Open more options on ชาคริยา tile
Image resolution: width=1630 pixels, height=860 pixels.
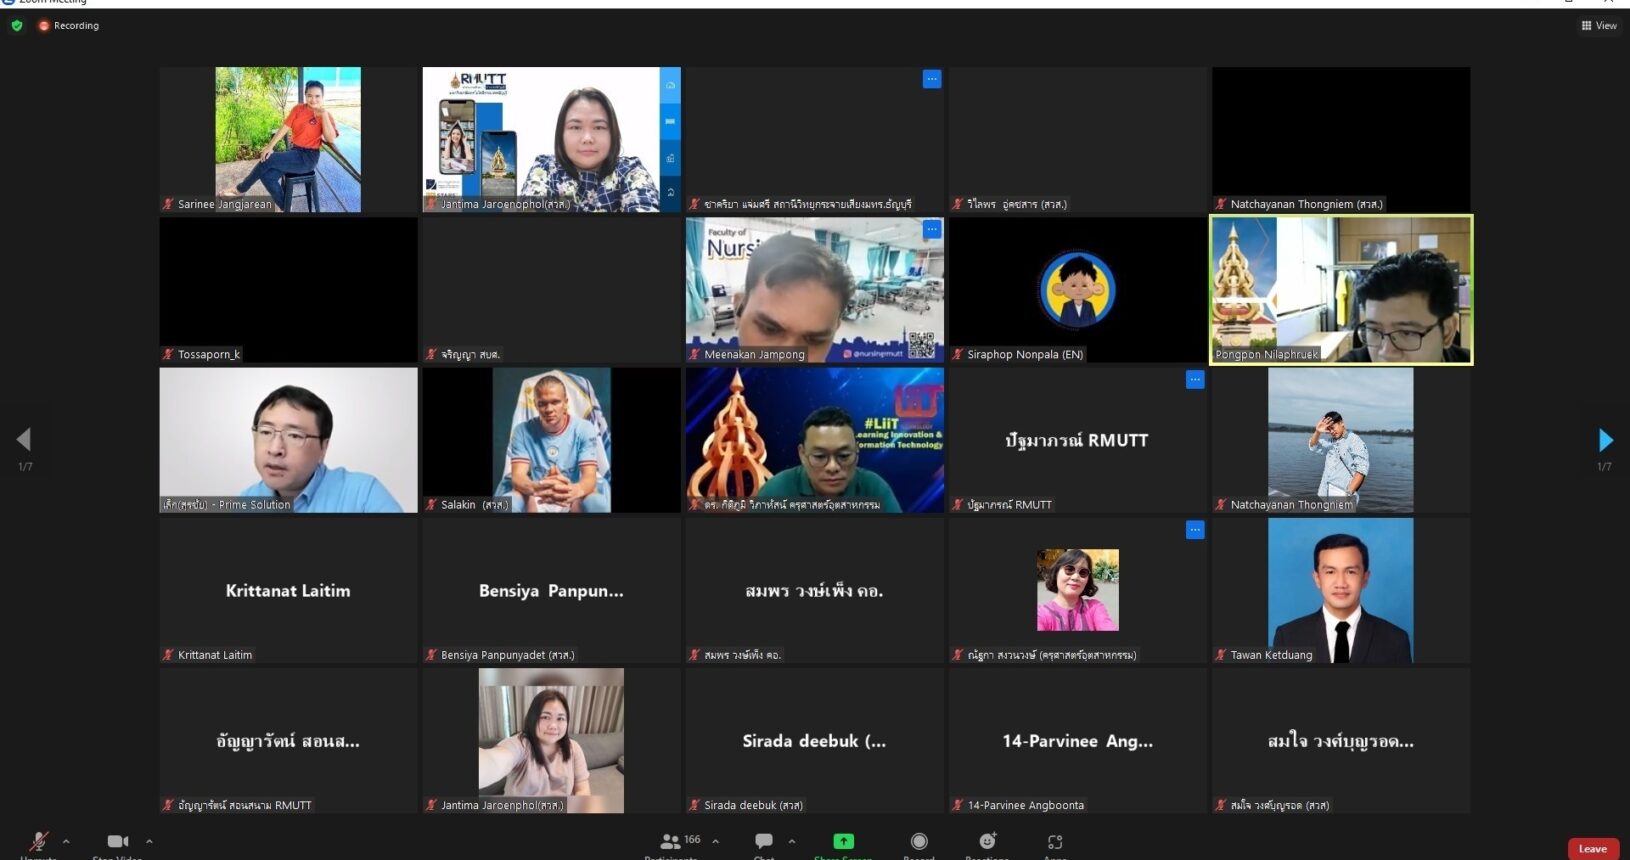(x=932, y=79)
